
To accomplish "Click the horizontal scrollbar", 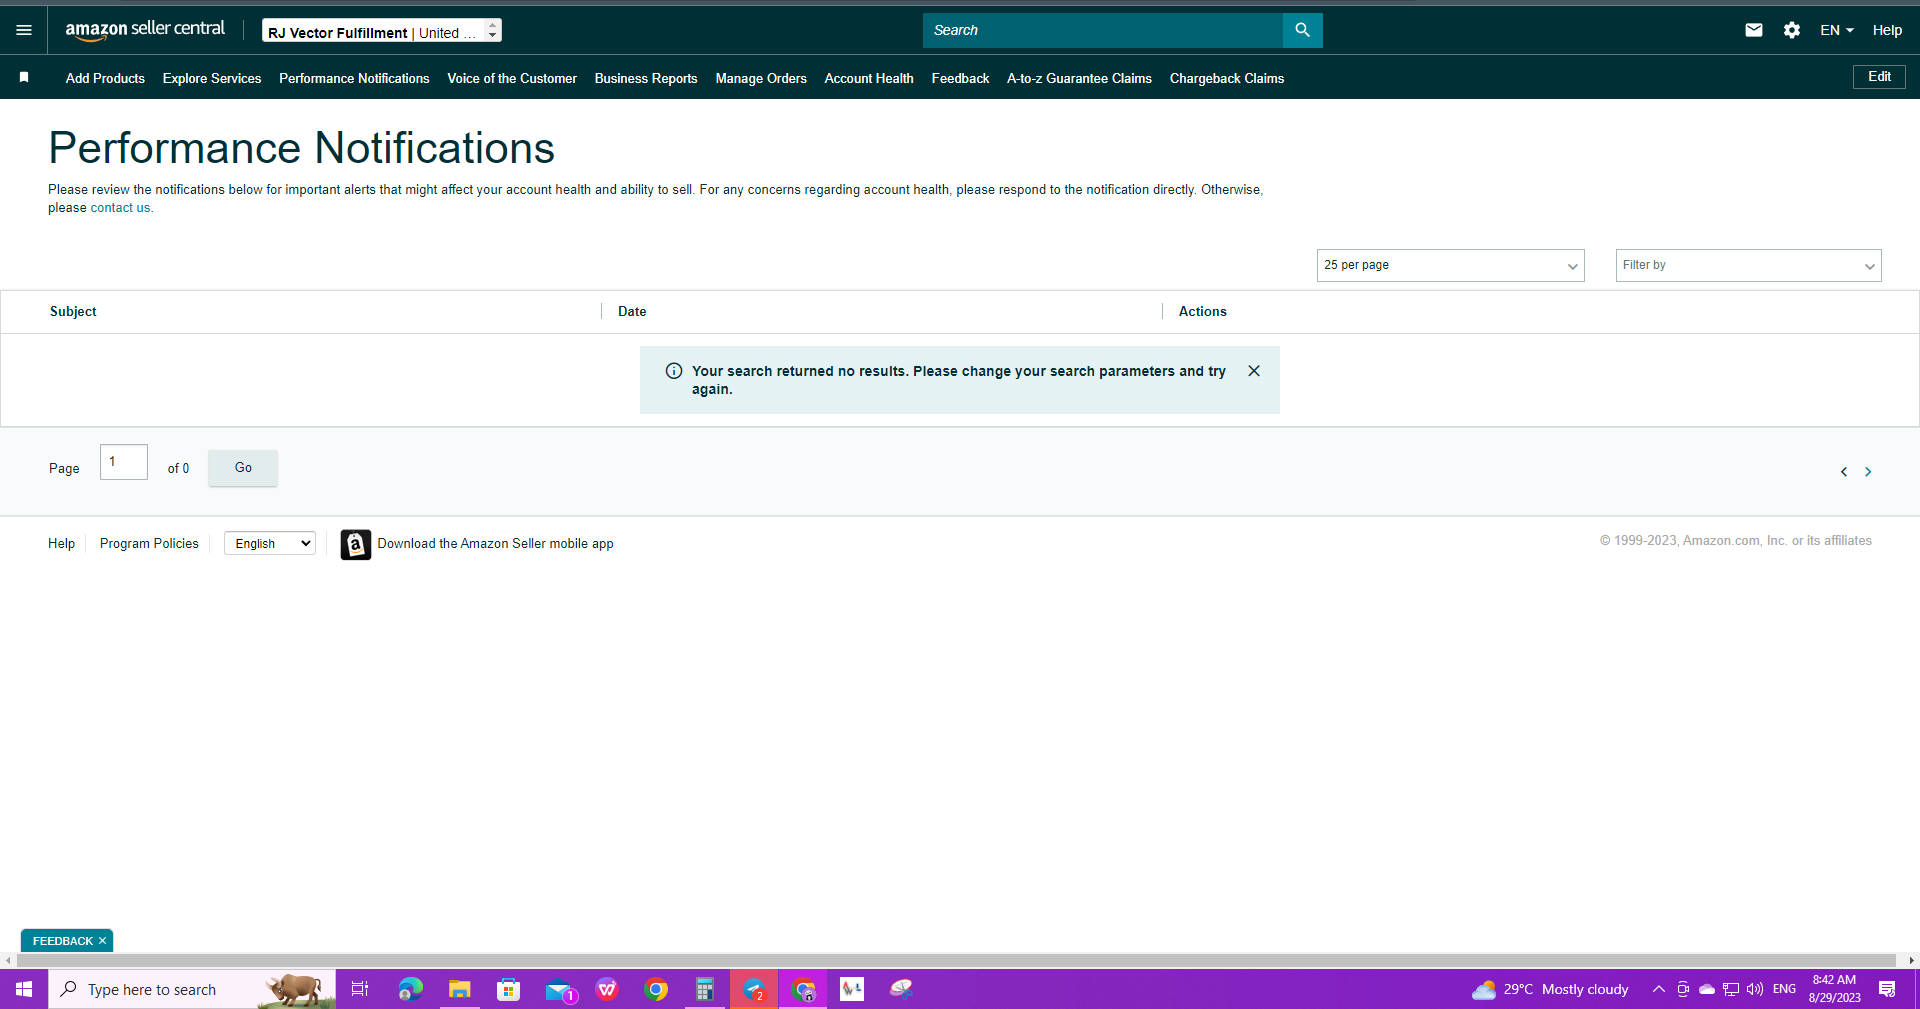I will (x=957, y=961).
